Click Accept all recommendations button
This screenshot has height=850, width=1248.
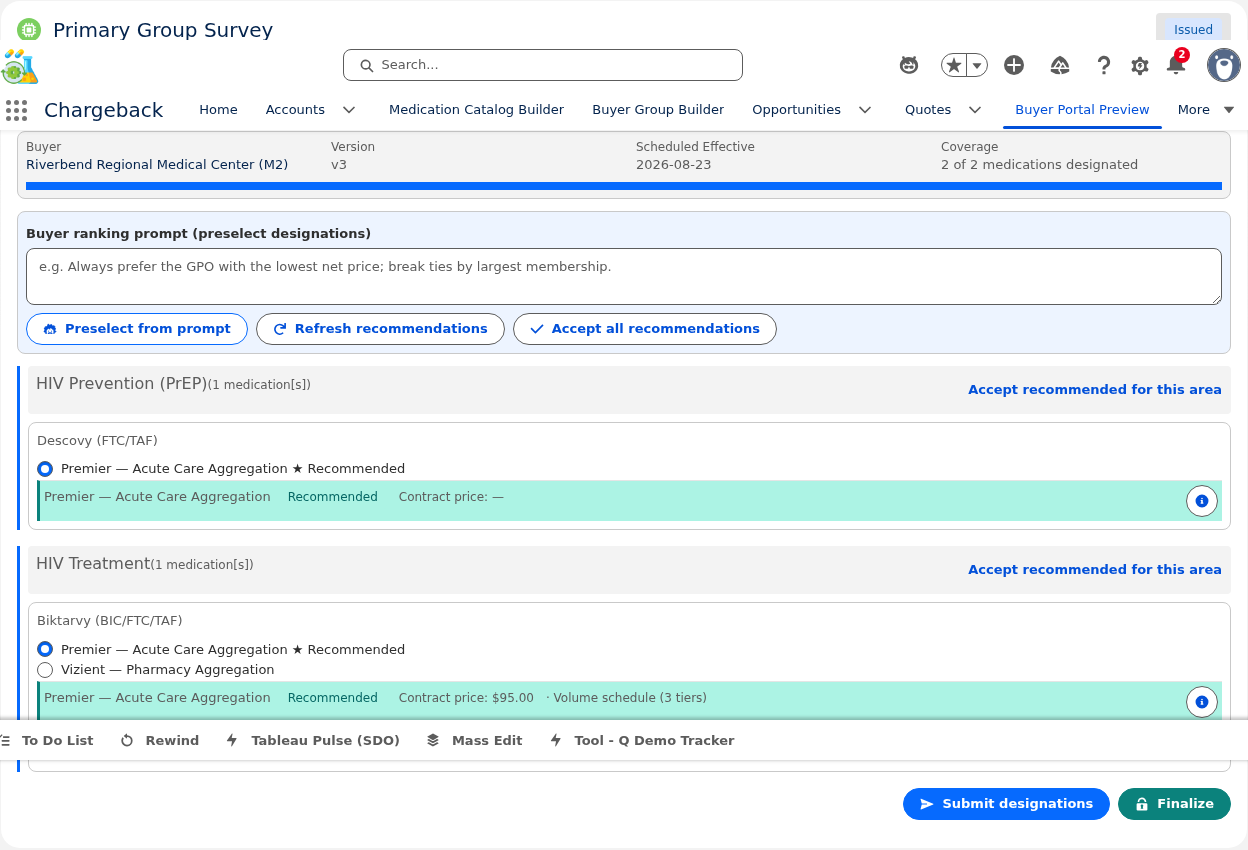pos(645,329)
